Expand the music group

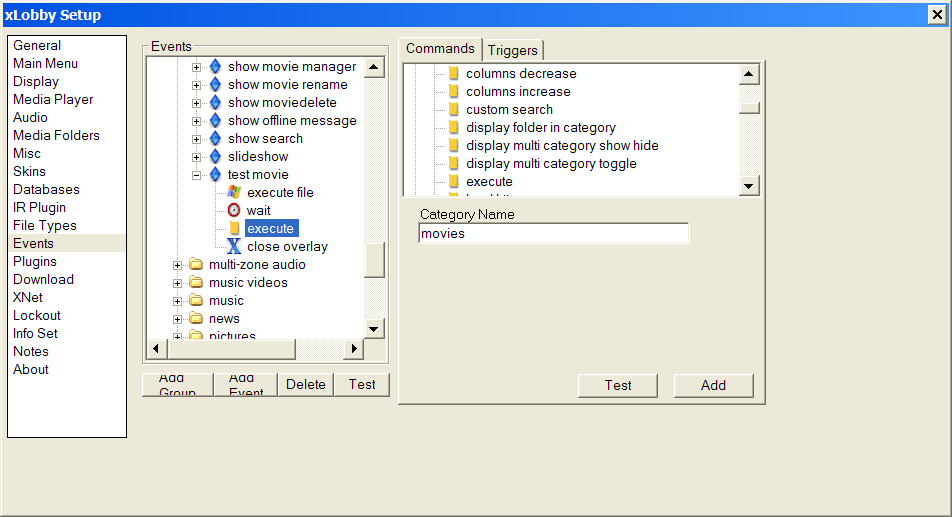click(177, 301)
